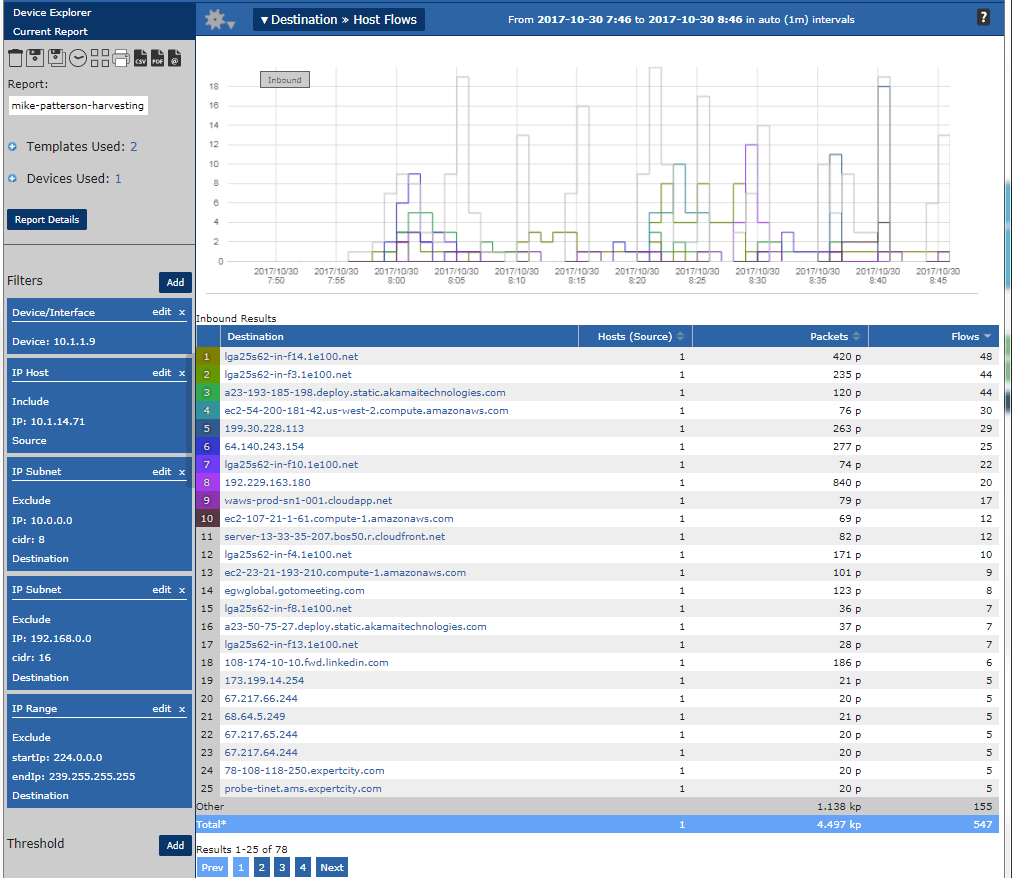Click the trash can delete report icon

(16, 58)
